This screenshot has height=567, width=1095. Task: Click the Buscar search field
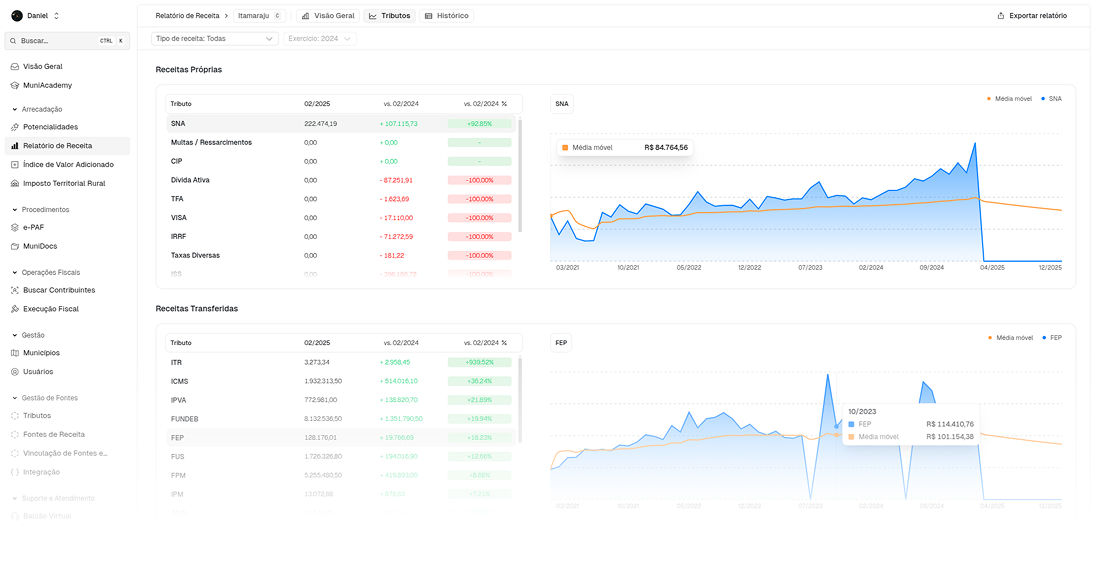[x=67, y=41]
